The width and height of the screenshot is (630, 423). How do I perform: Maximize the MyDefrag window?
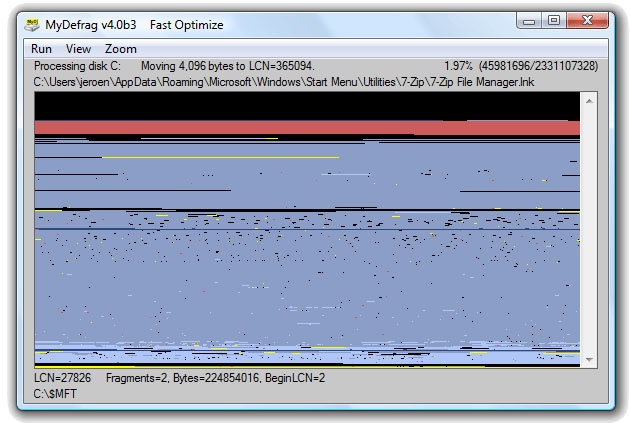553,20
